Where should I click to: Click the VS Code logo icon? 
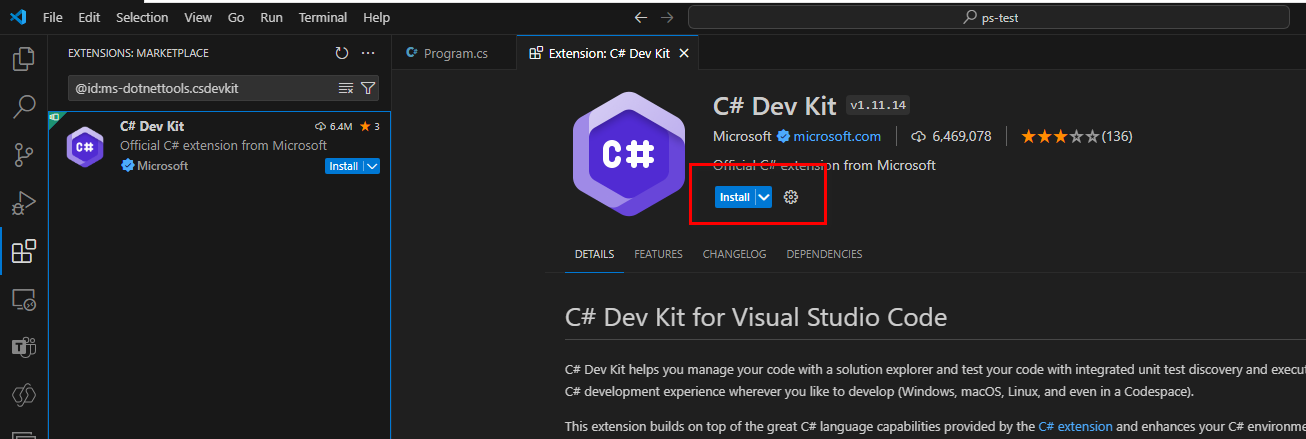tap(17, 17)
